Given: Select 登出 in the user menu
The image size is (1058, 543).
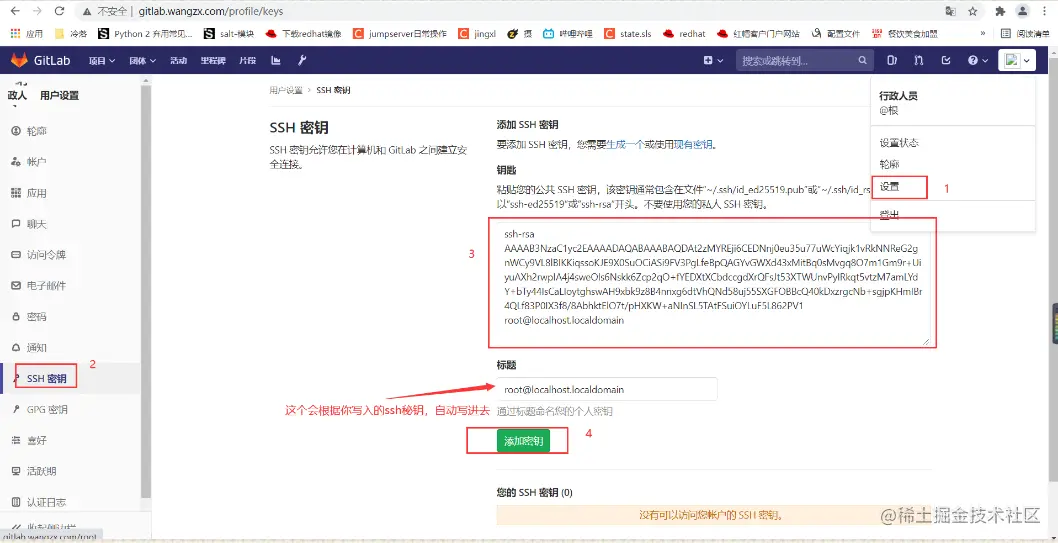Looking at the screenshot, I should tap(889, 215).
